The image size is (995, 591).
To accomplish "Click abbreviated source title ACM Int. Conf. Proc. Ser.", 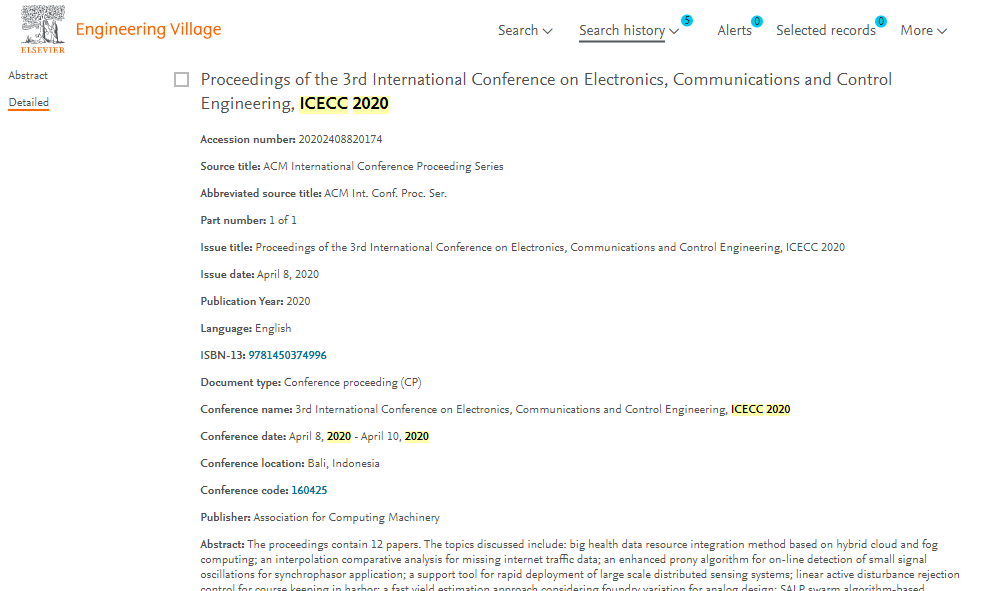I will click(385, 194).
